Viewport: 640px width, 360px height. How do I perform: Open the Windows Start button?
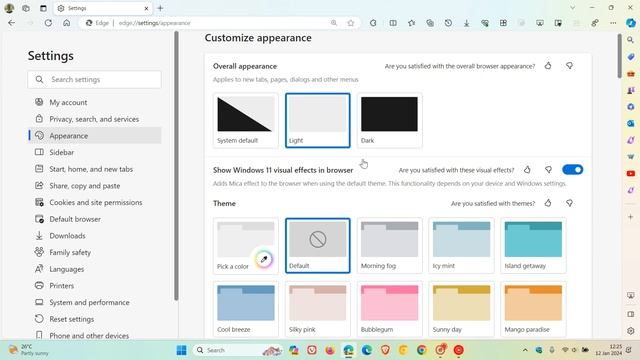(182, 350)
